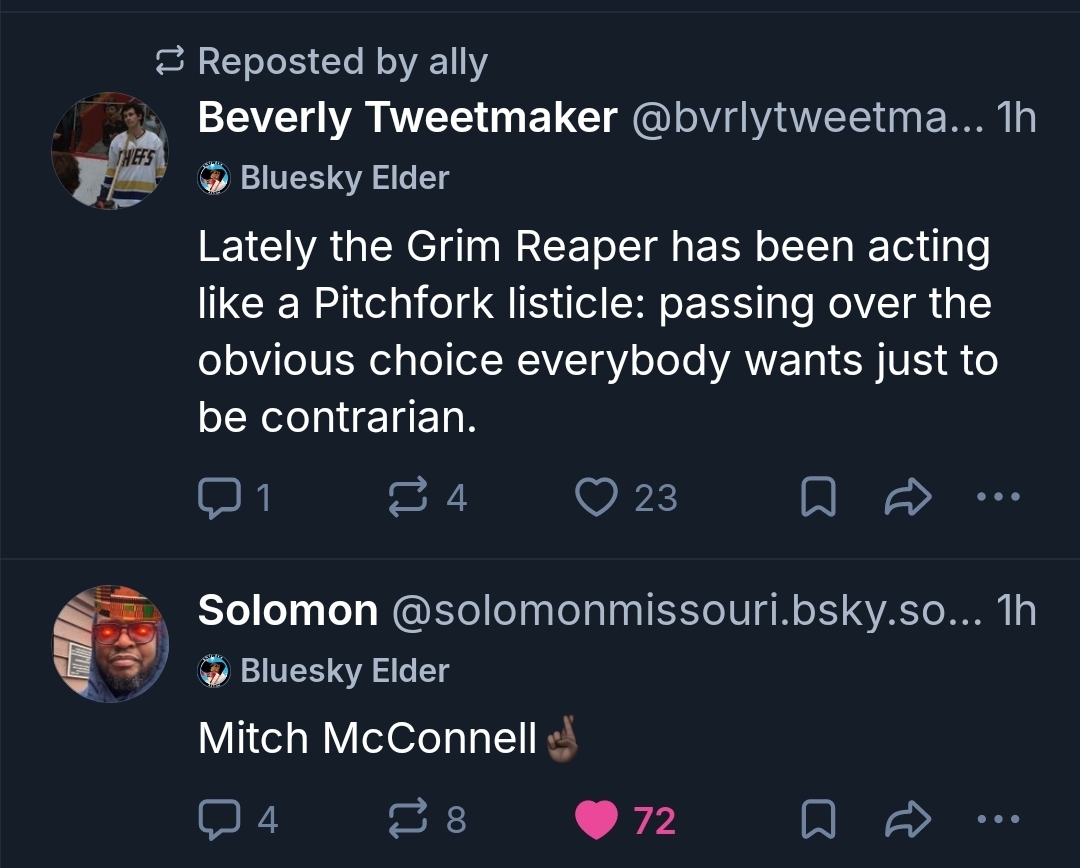The width and height of the screenshot is (1080, 868).
Task: Share Solomon's post via arrow icon
Action: pyautogui.click(x=908, y=821)
